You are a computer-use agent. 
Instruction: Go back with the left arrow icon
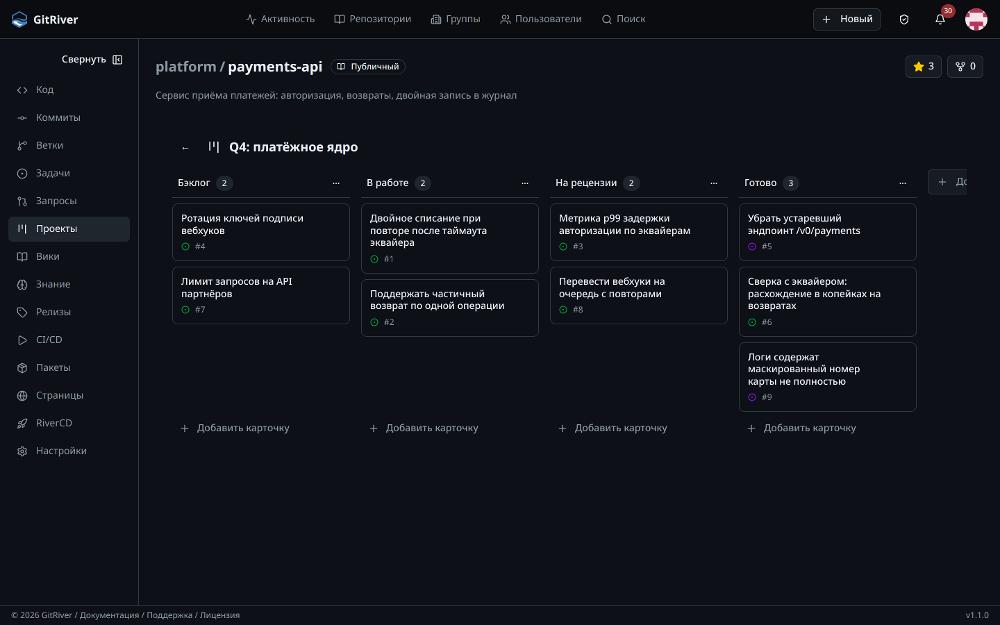coord(185,147)
